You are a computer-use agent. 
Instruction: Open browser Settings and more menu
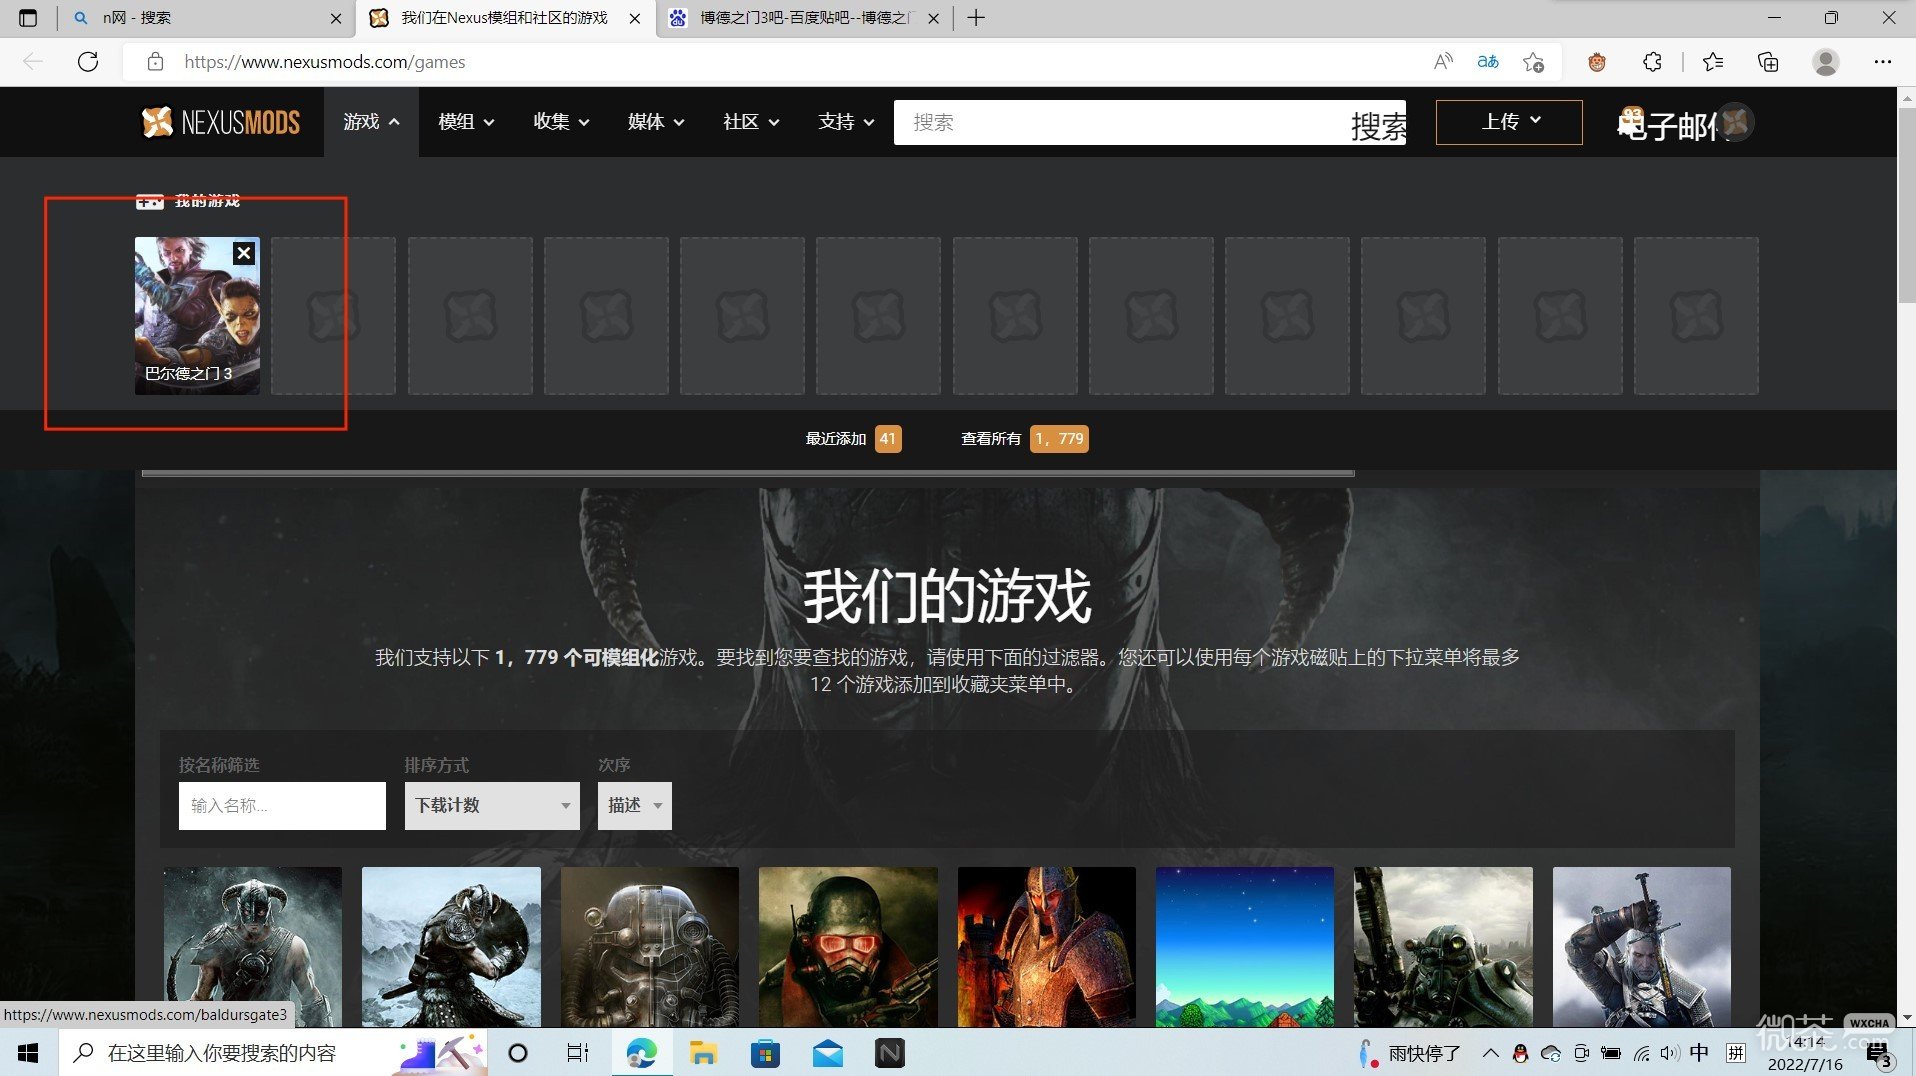click(1883, 62)
